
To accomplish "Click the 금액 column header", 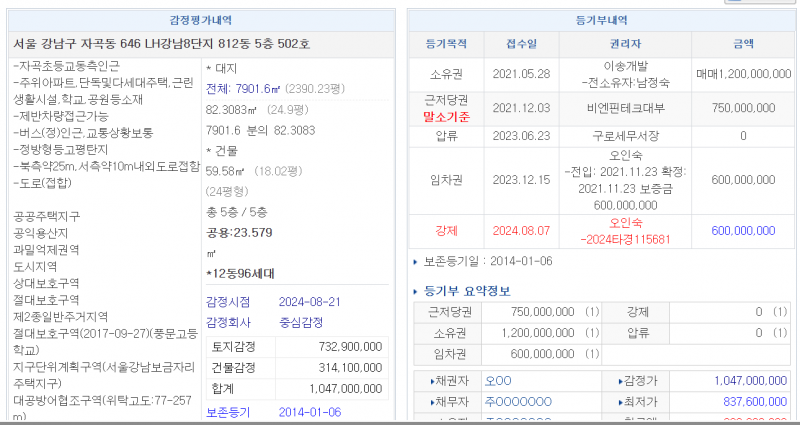I will [x=743, y=44].
